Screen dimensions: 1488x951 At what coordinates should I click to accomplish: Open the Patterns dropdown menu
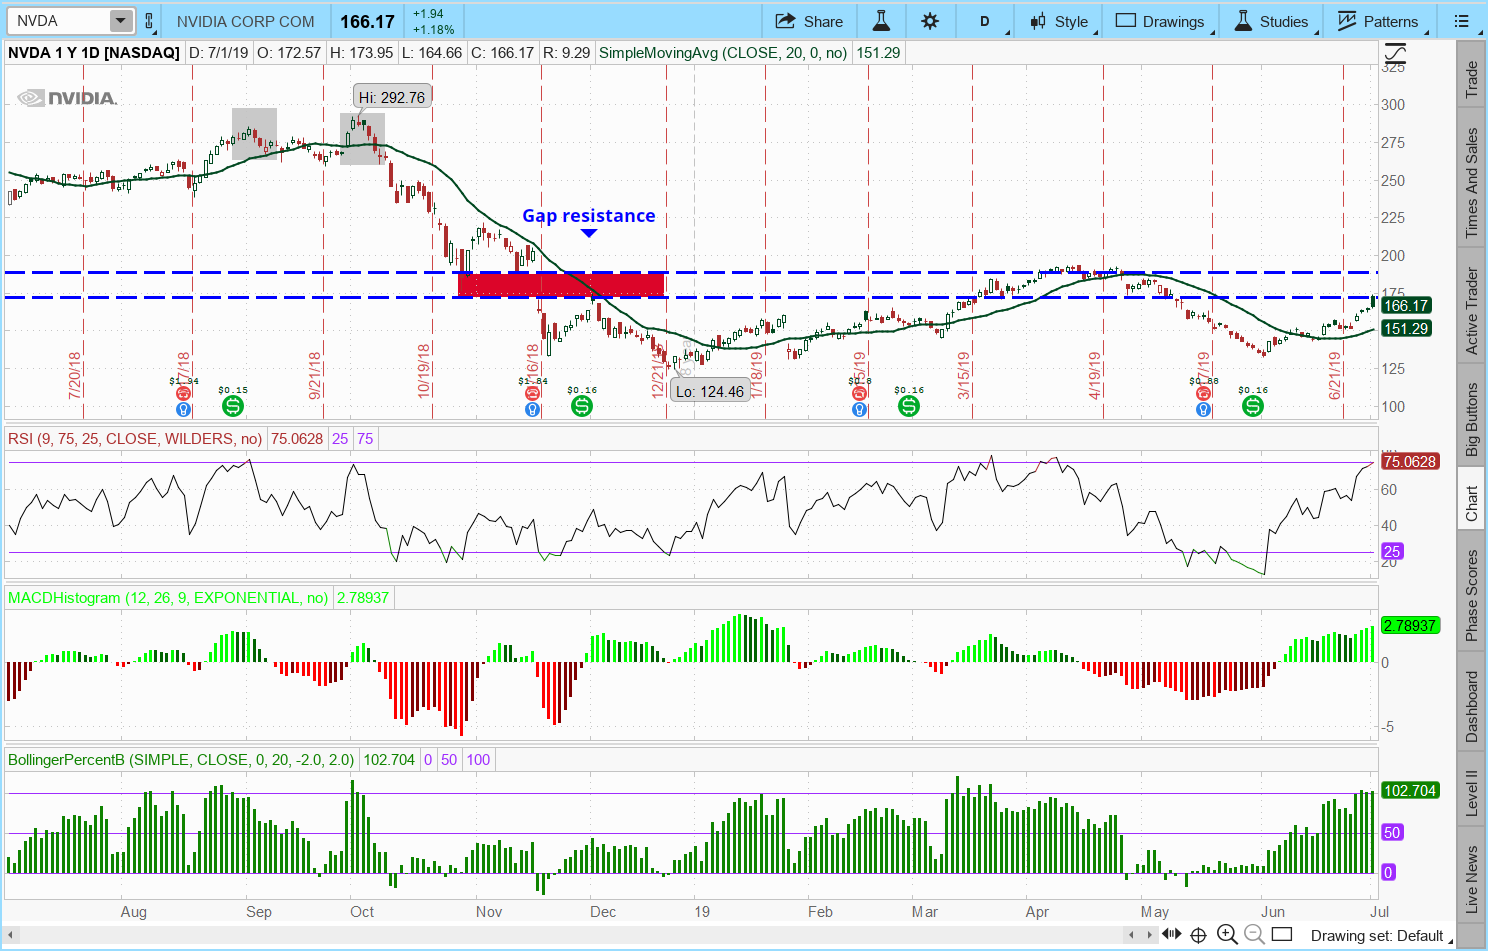(x=1378, y=21)
